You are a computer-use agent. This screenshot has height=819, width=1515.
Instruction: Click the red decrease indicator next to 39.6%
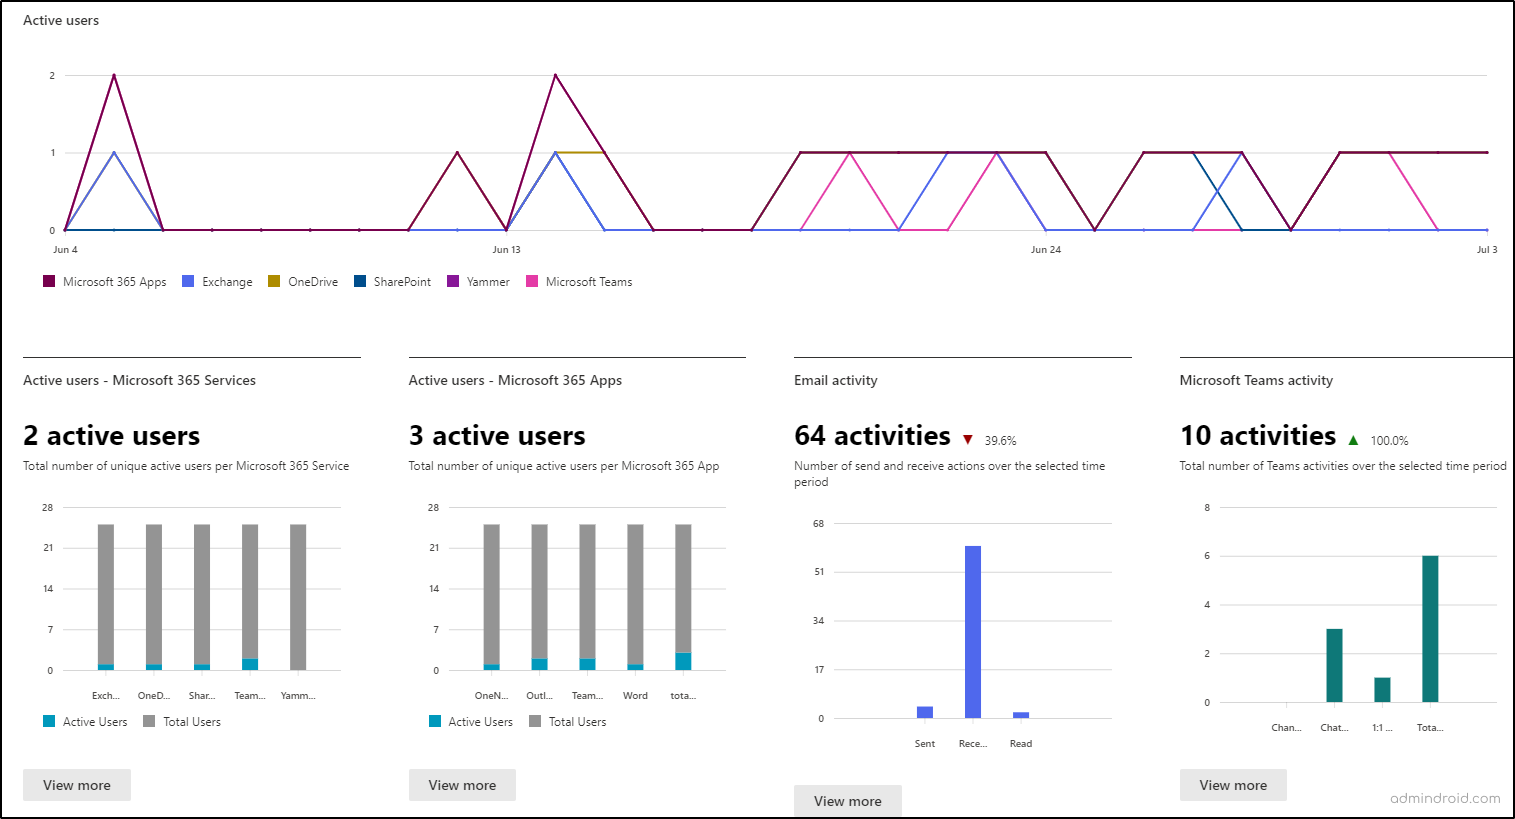pos(967,438)
